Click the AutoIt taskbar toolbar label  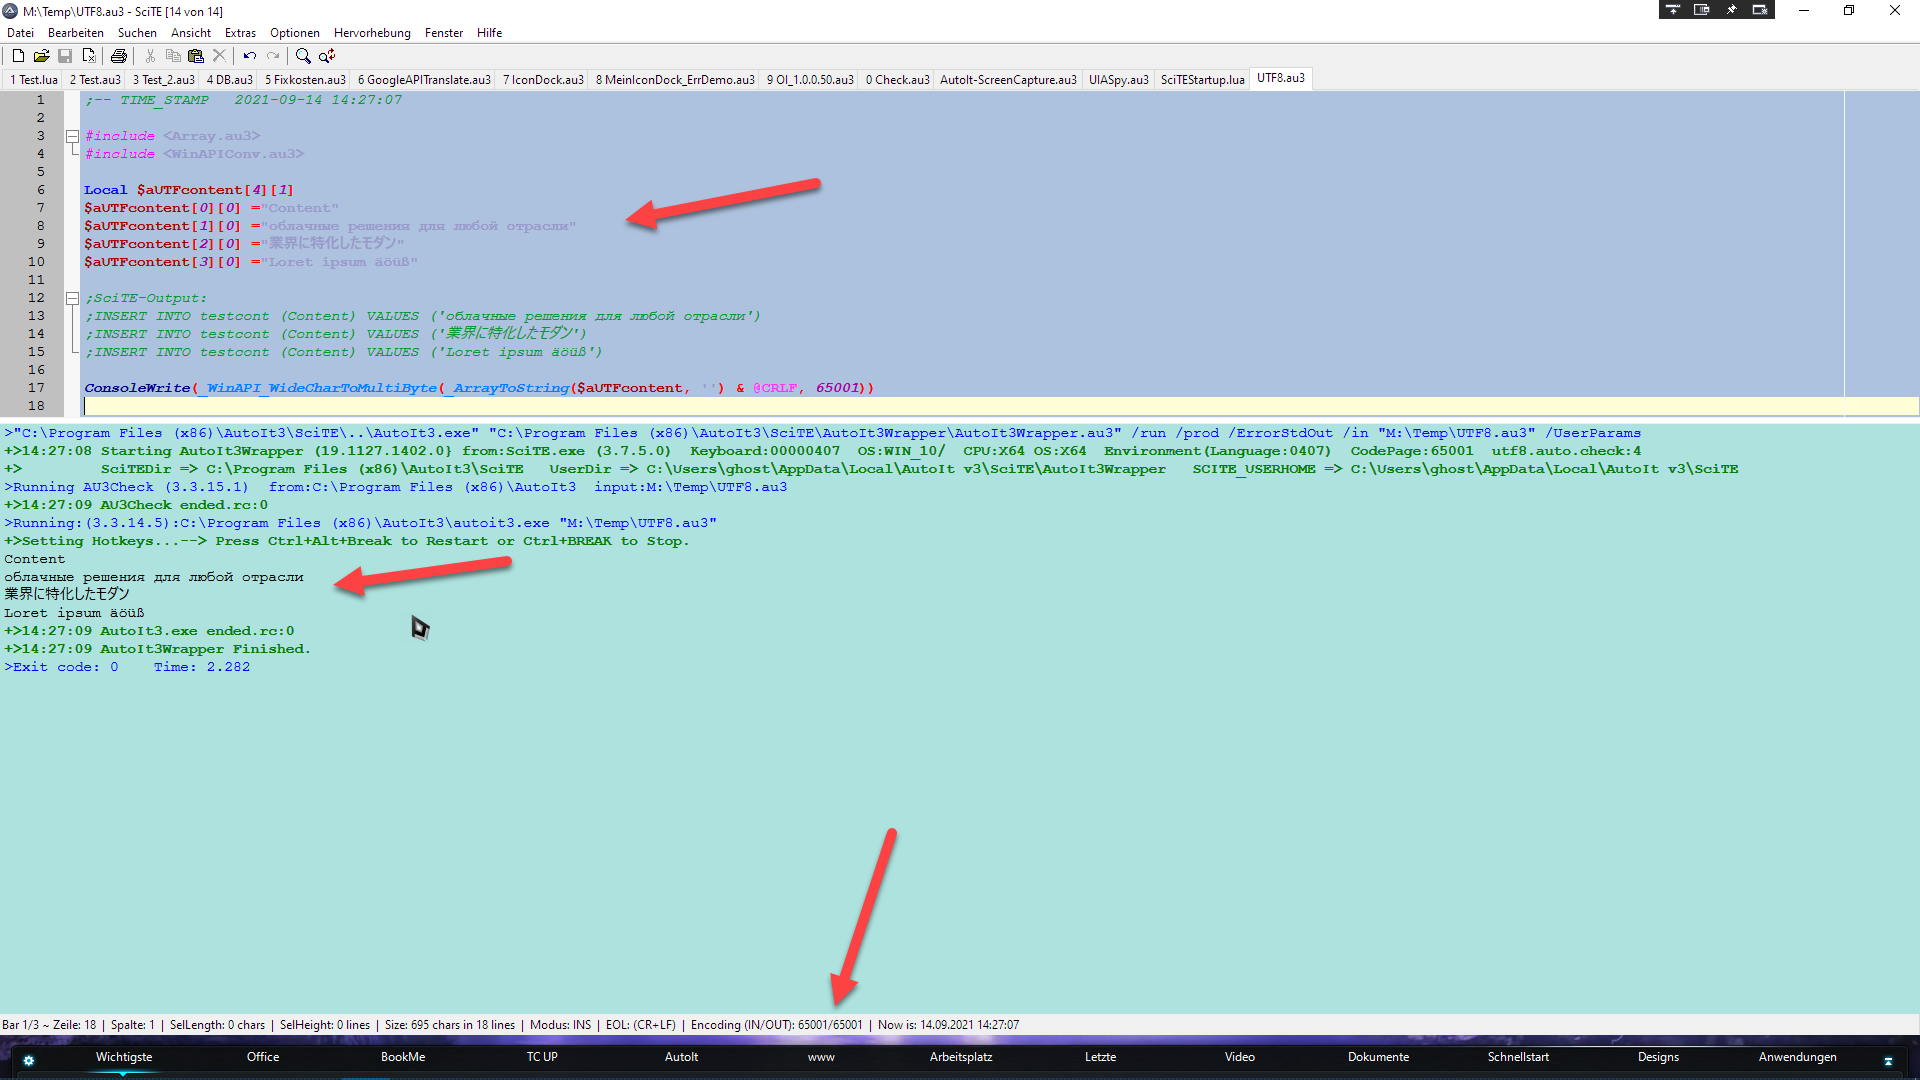[x=681, y=1057]
